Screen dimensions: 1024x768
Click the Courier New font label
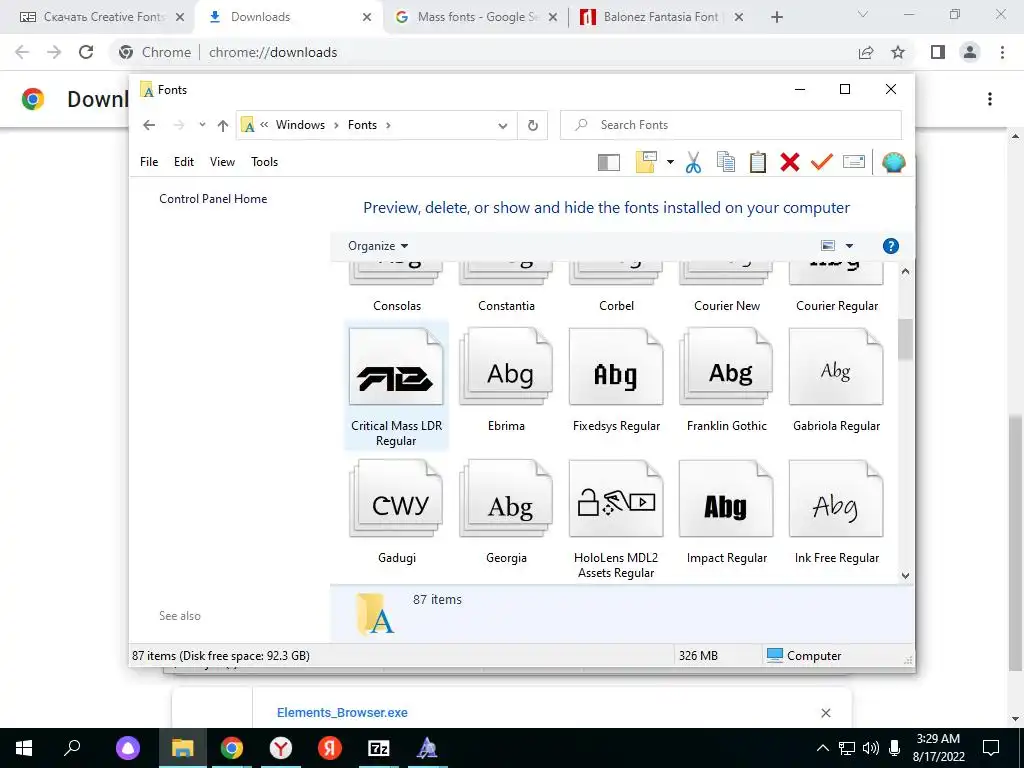tap(727, 306)
